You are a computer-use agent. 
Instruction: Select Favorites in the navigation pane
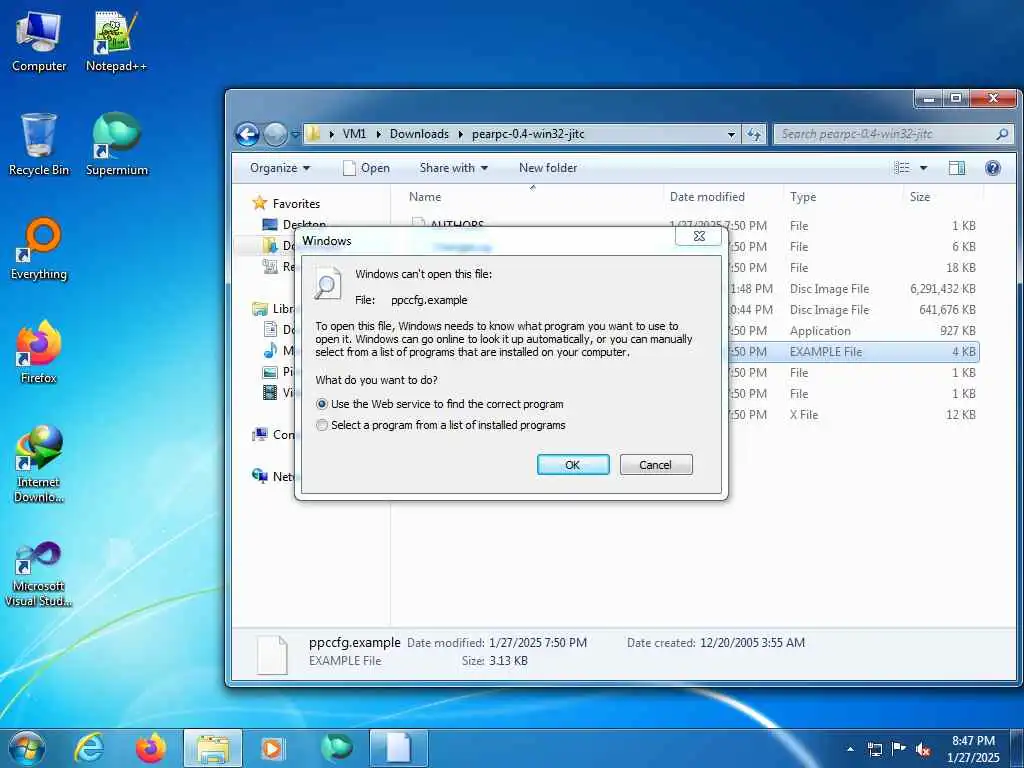point(296,204)
